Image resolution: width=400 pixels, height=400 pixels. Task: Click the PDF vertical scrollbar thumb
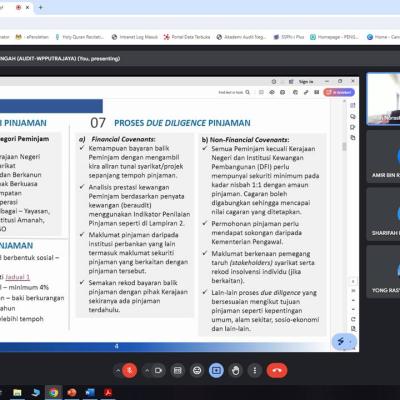tap(344, 147)
